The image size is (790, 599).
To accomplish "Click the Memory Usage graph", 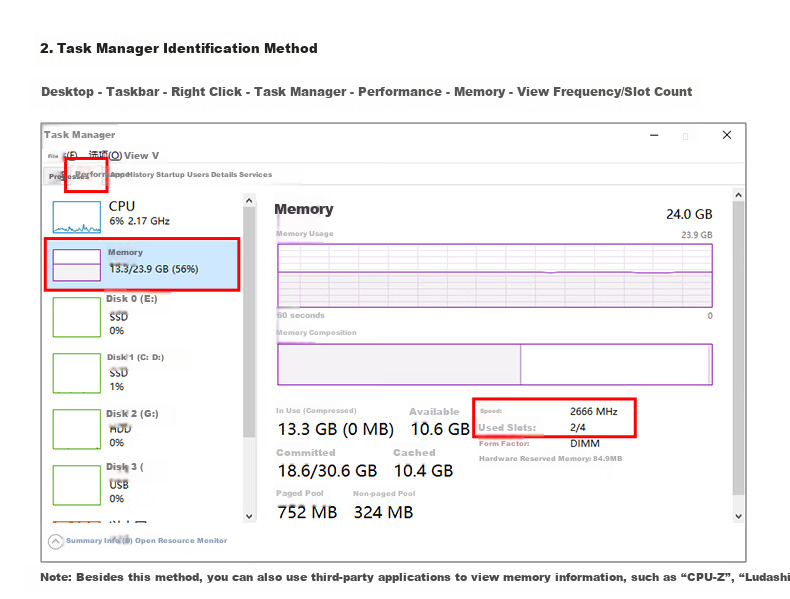I will [495, 276].
